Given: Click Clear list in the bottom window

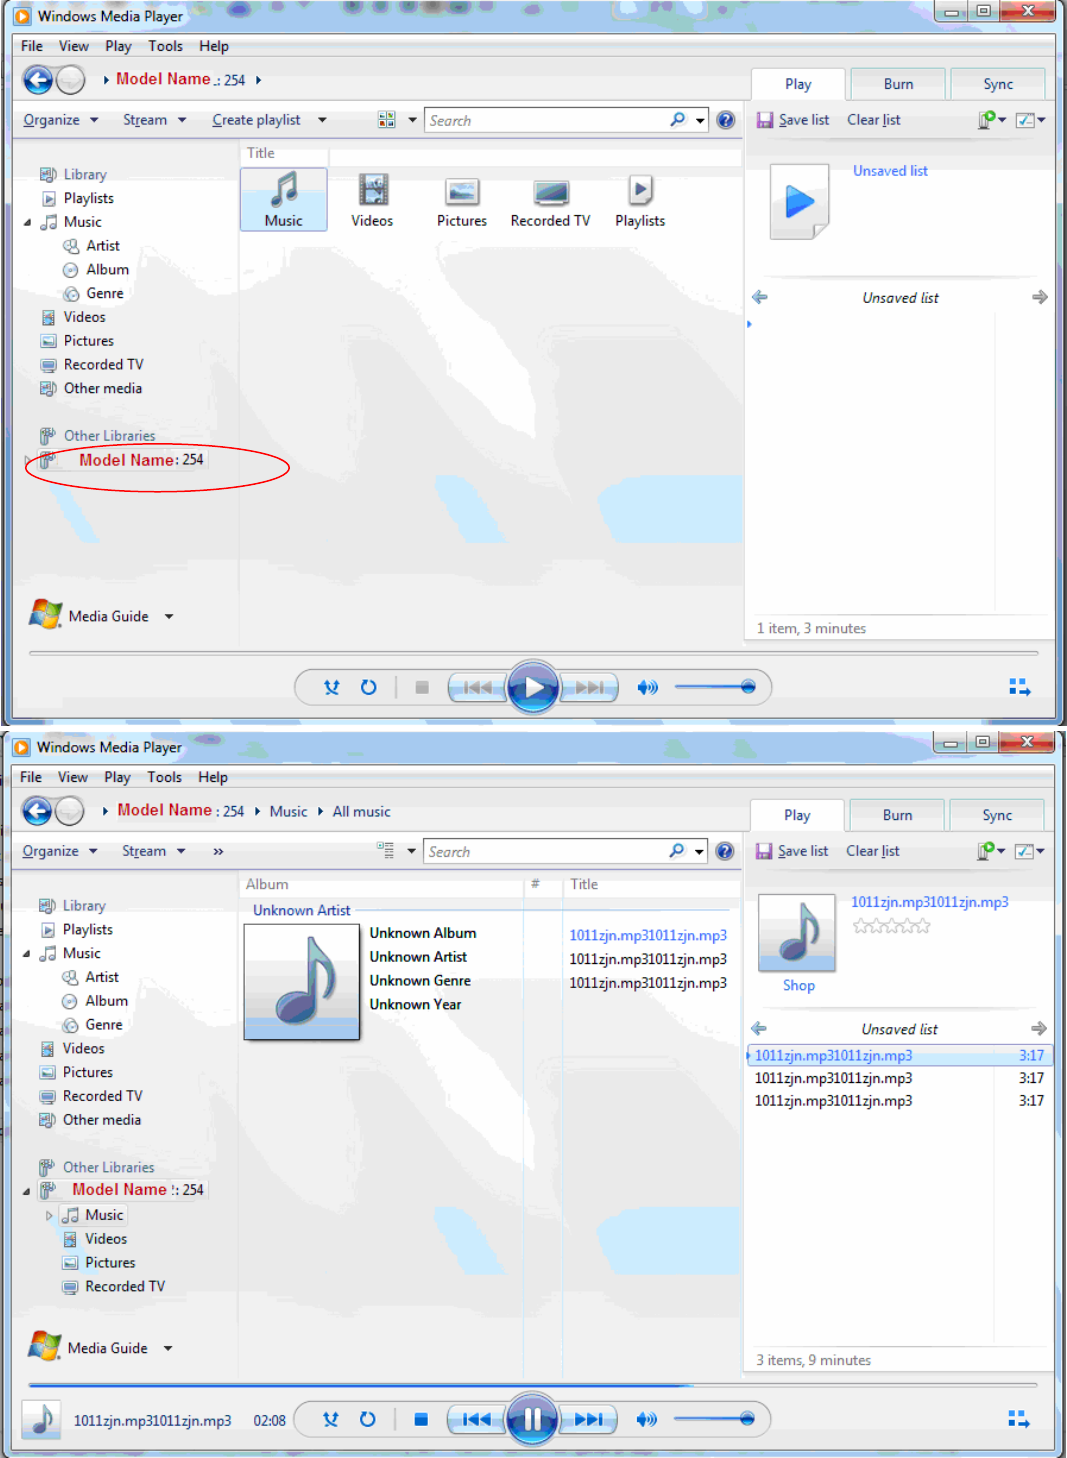Looking at the screenshot, I should [873, 851].
